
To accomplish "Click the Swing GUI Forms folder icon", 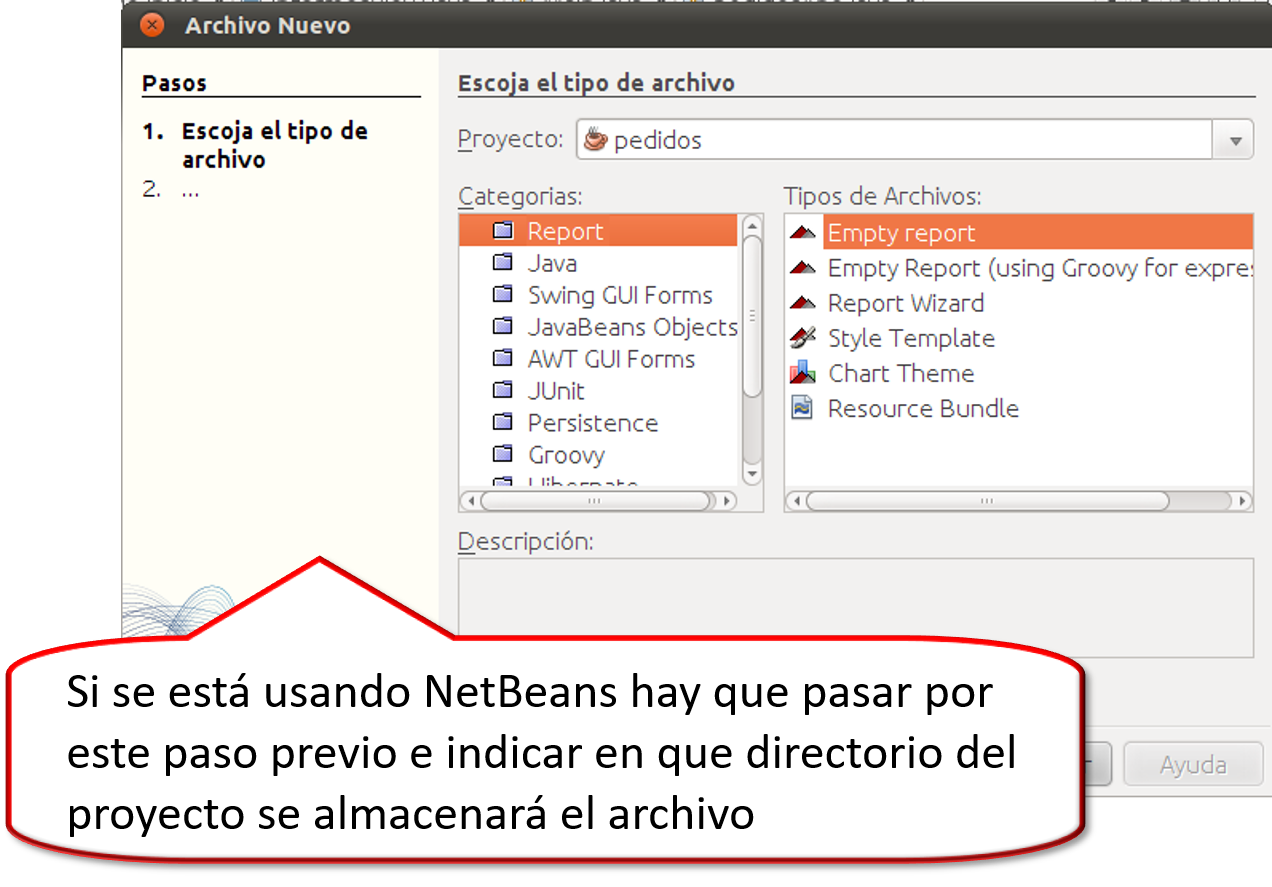I will tap(503, 295).
